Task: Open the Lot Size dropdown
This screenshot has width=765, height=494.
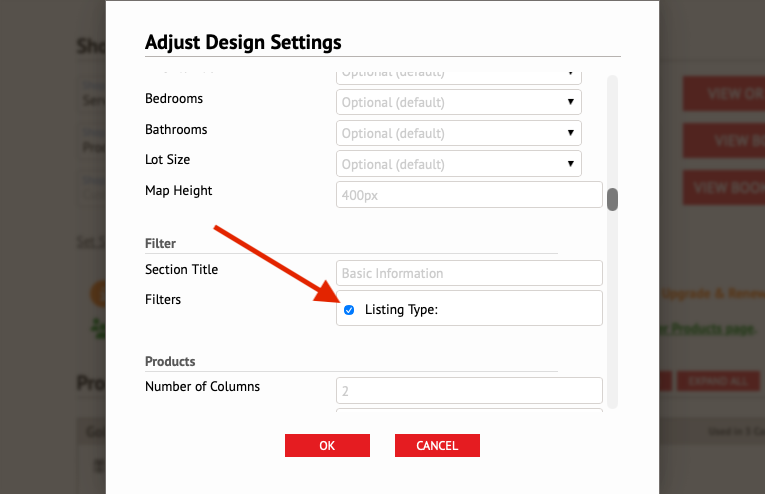Action: (x=459, y=164)
